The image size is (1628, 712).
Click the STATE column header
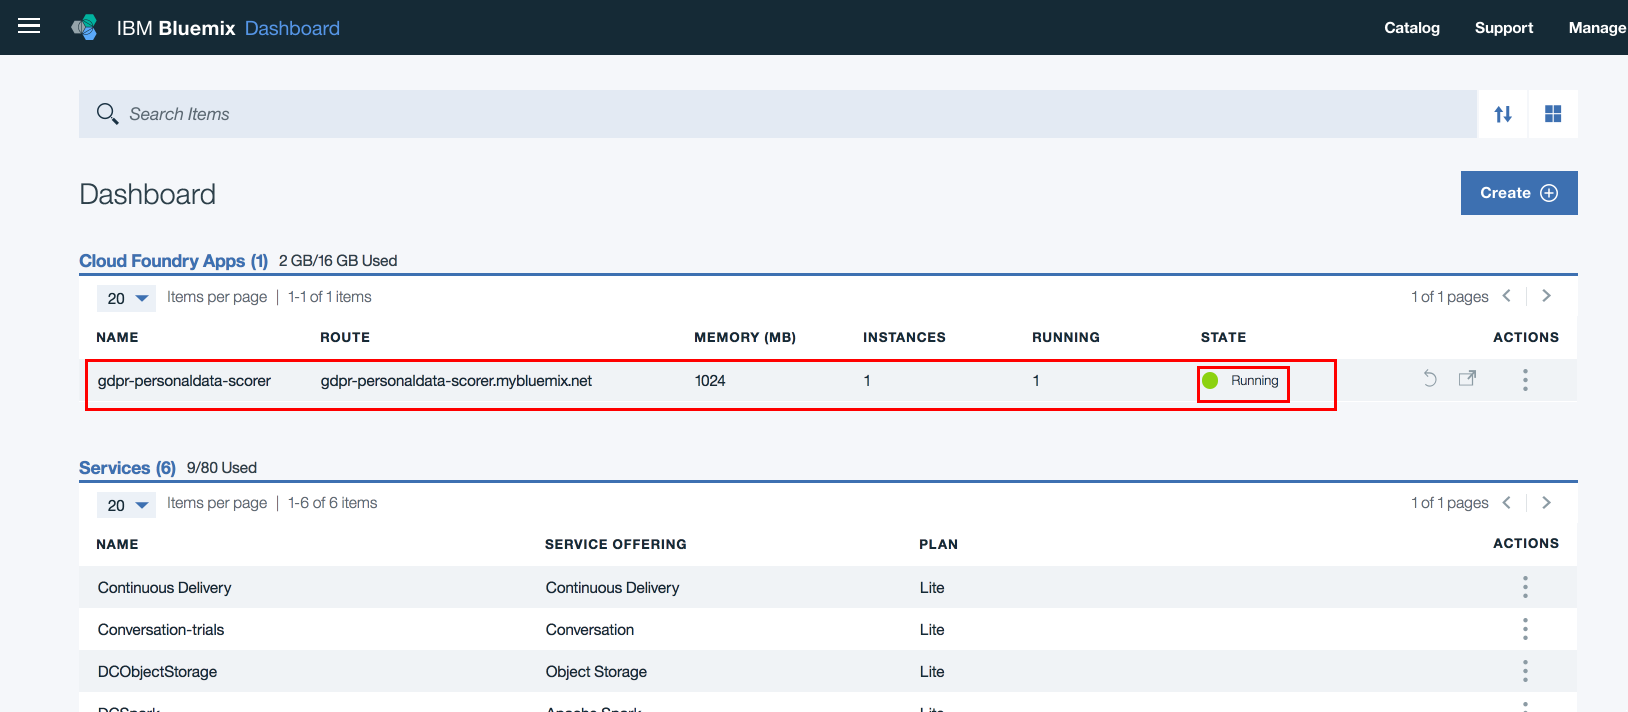coord(1223,337)
